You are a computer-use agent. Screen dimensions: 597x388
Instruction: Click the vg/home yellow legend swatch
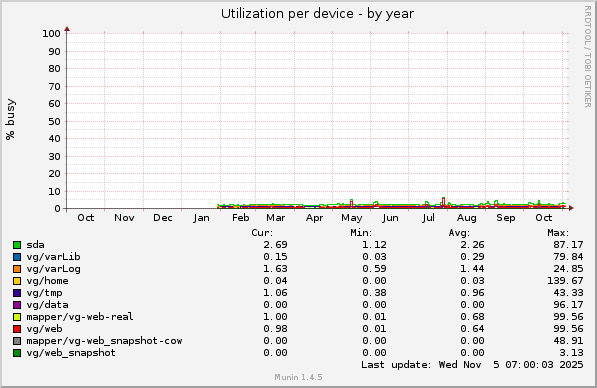[17, 281]
